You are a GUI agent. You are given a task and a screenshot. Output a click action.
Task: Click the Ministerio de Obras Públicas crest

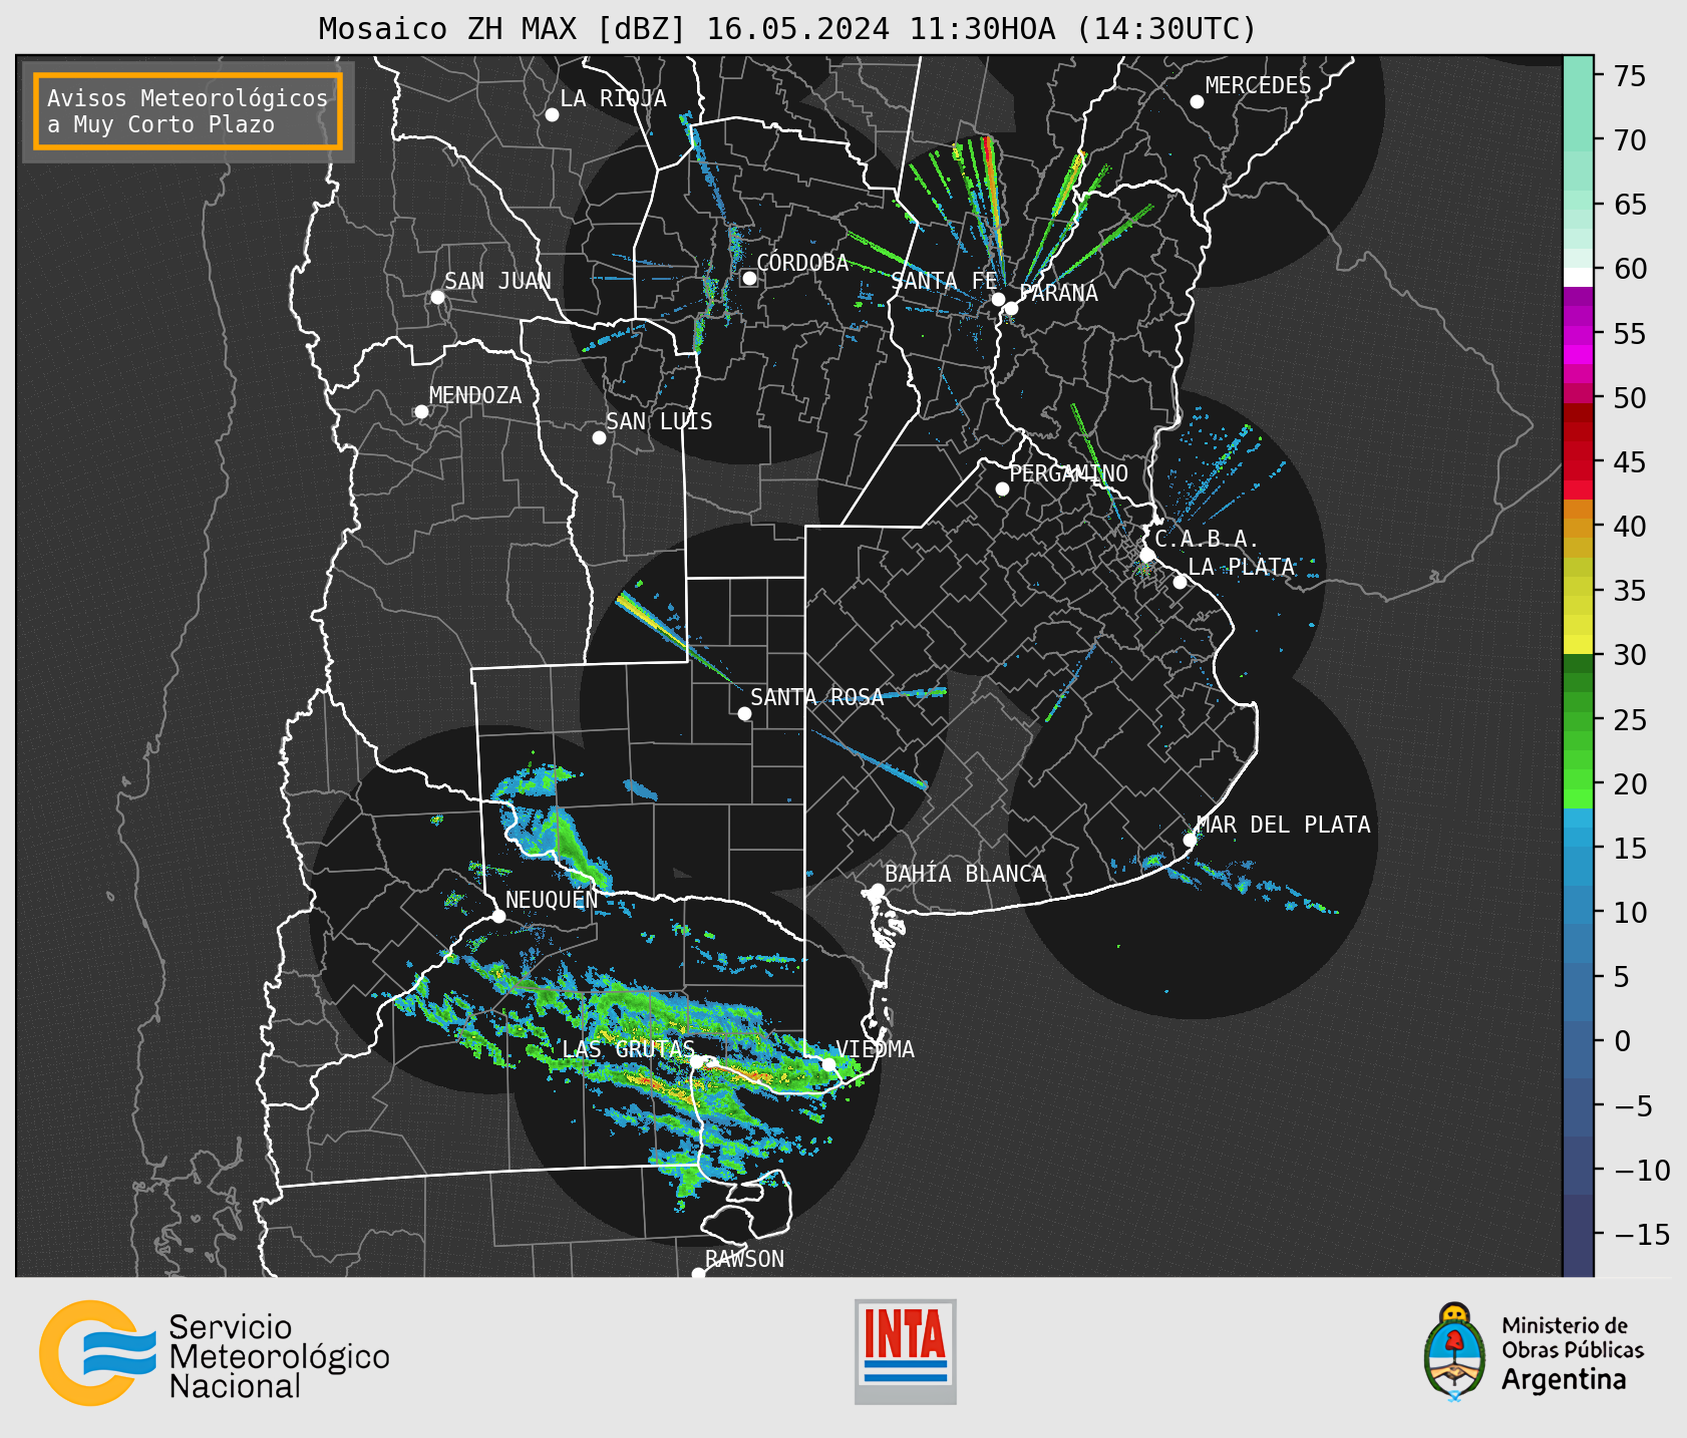pos(1455,1352)
